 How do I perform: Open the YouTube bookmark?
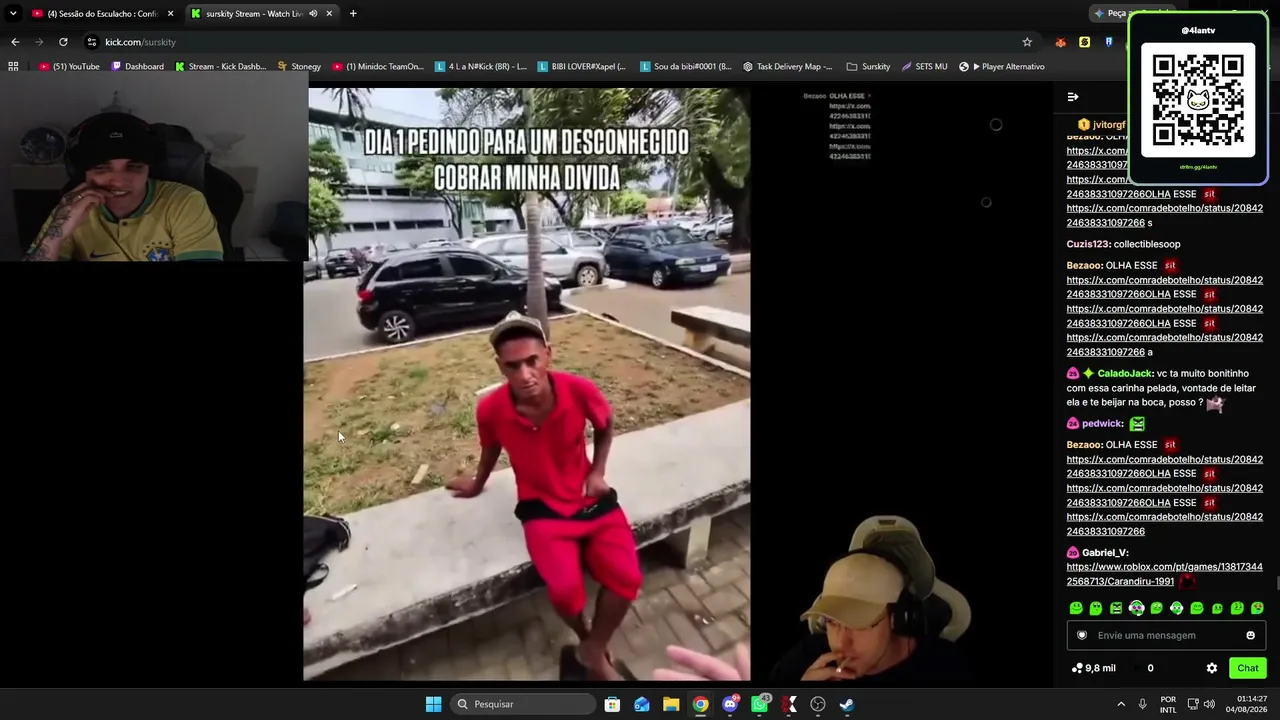pos(69,67)
